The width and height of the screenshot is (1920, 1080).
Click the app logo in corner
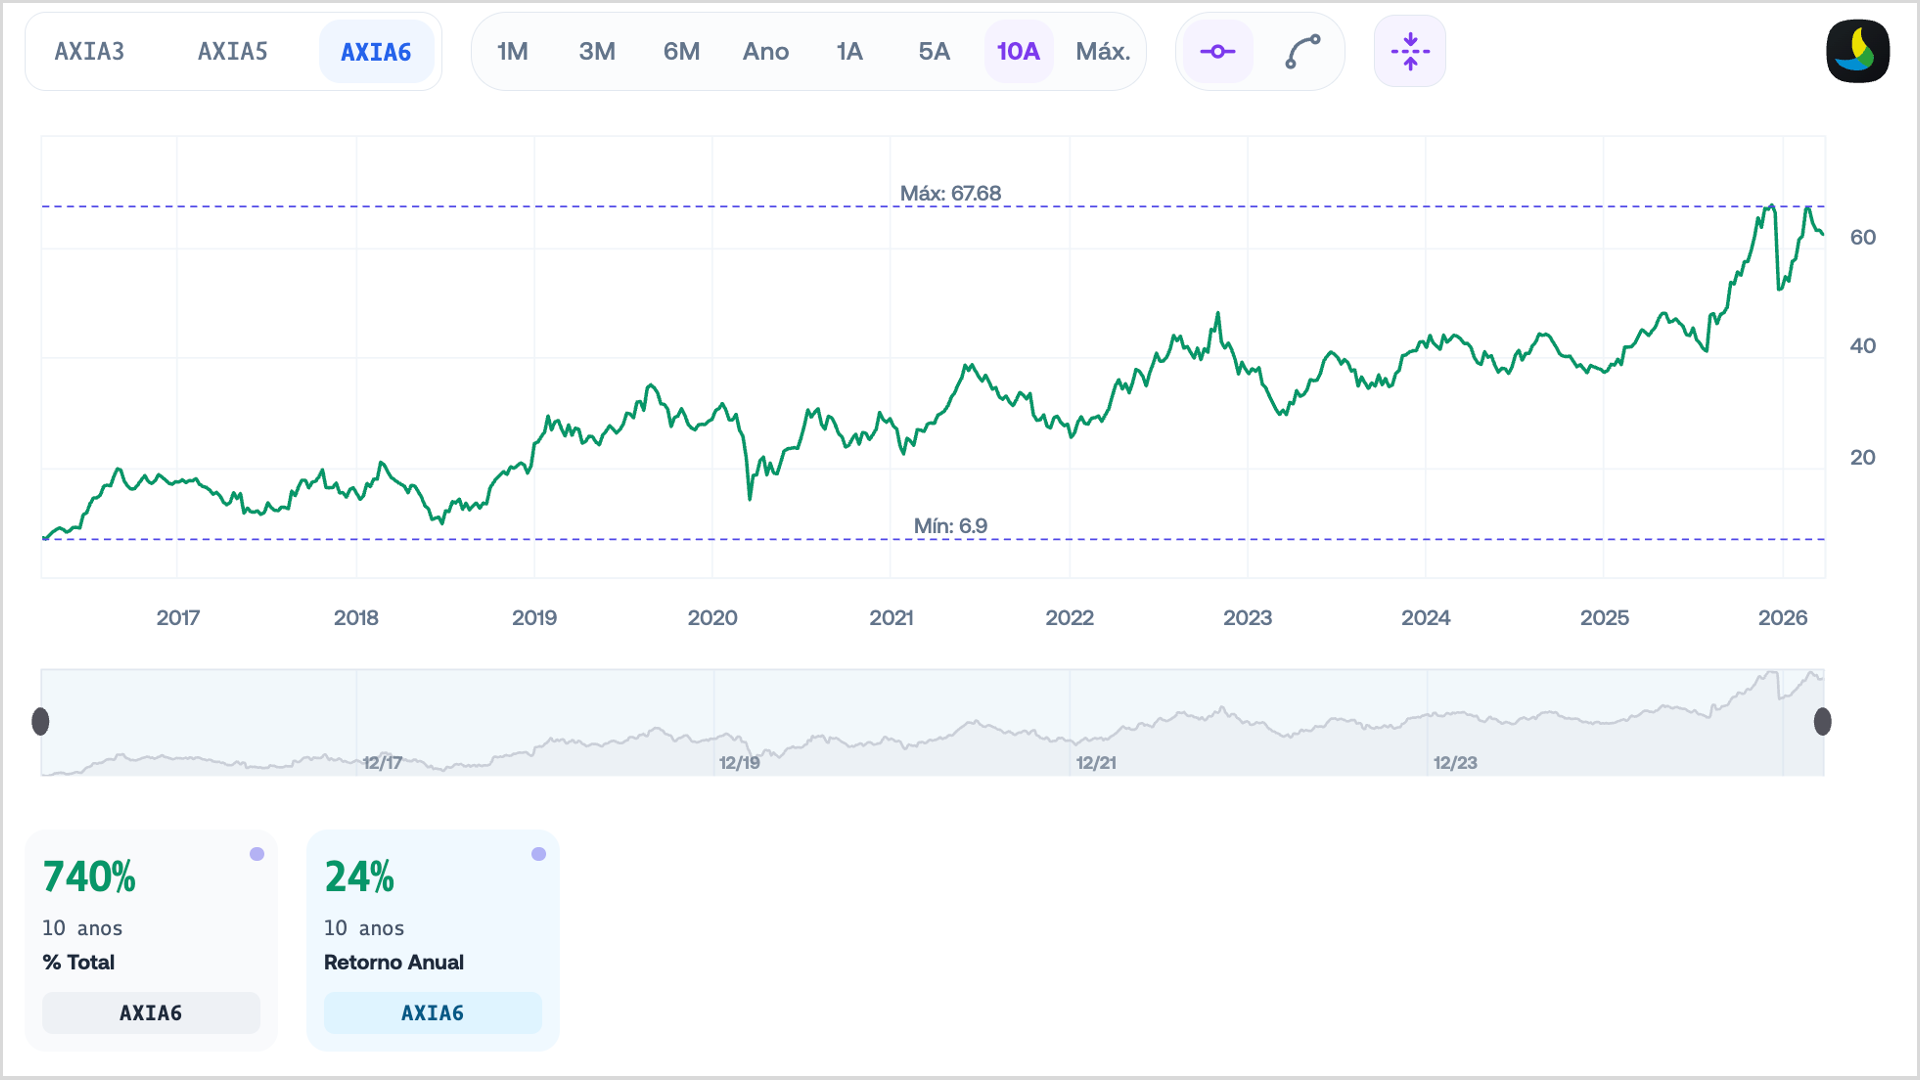tap(1857, 51)
